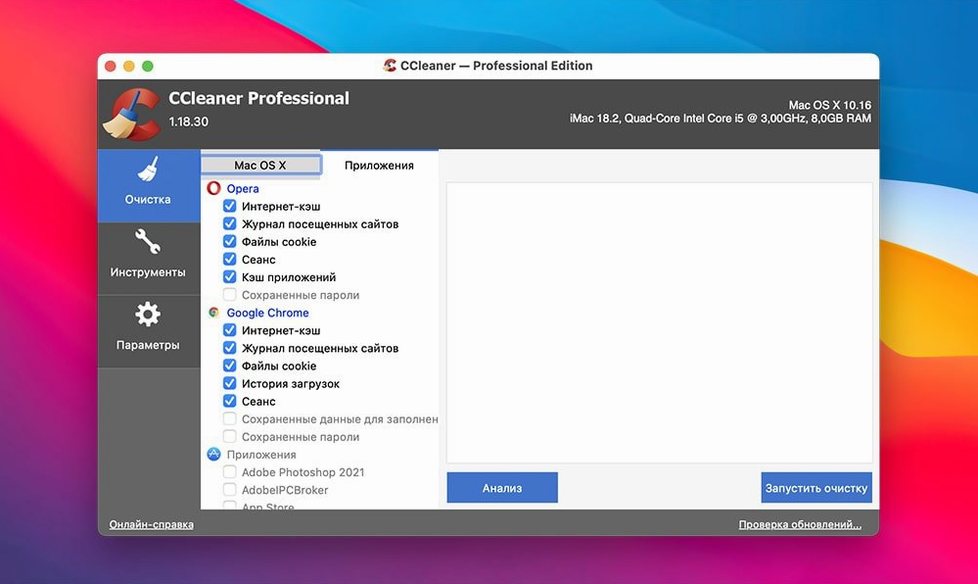This screenshot has width=978, height=584.
Task: Uncheck Opera Интернет-кэш checkbox
Action: click(230, 206)
